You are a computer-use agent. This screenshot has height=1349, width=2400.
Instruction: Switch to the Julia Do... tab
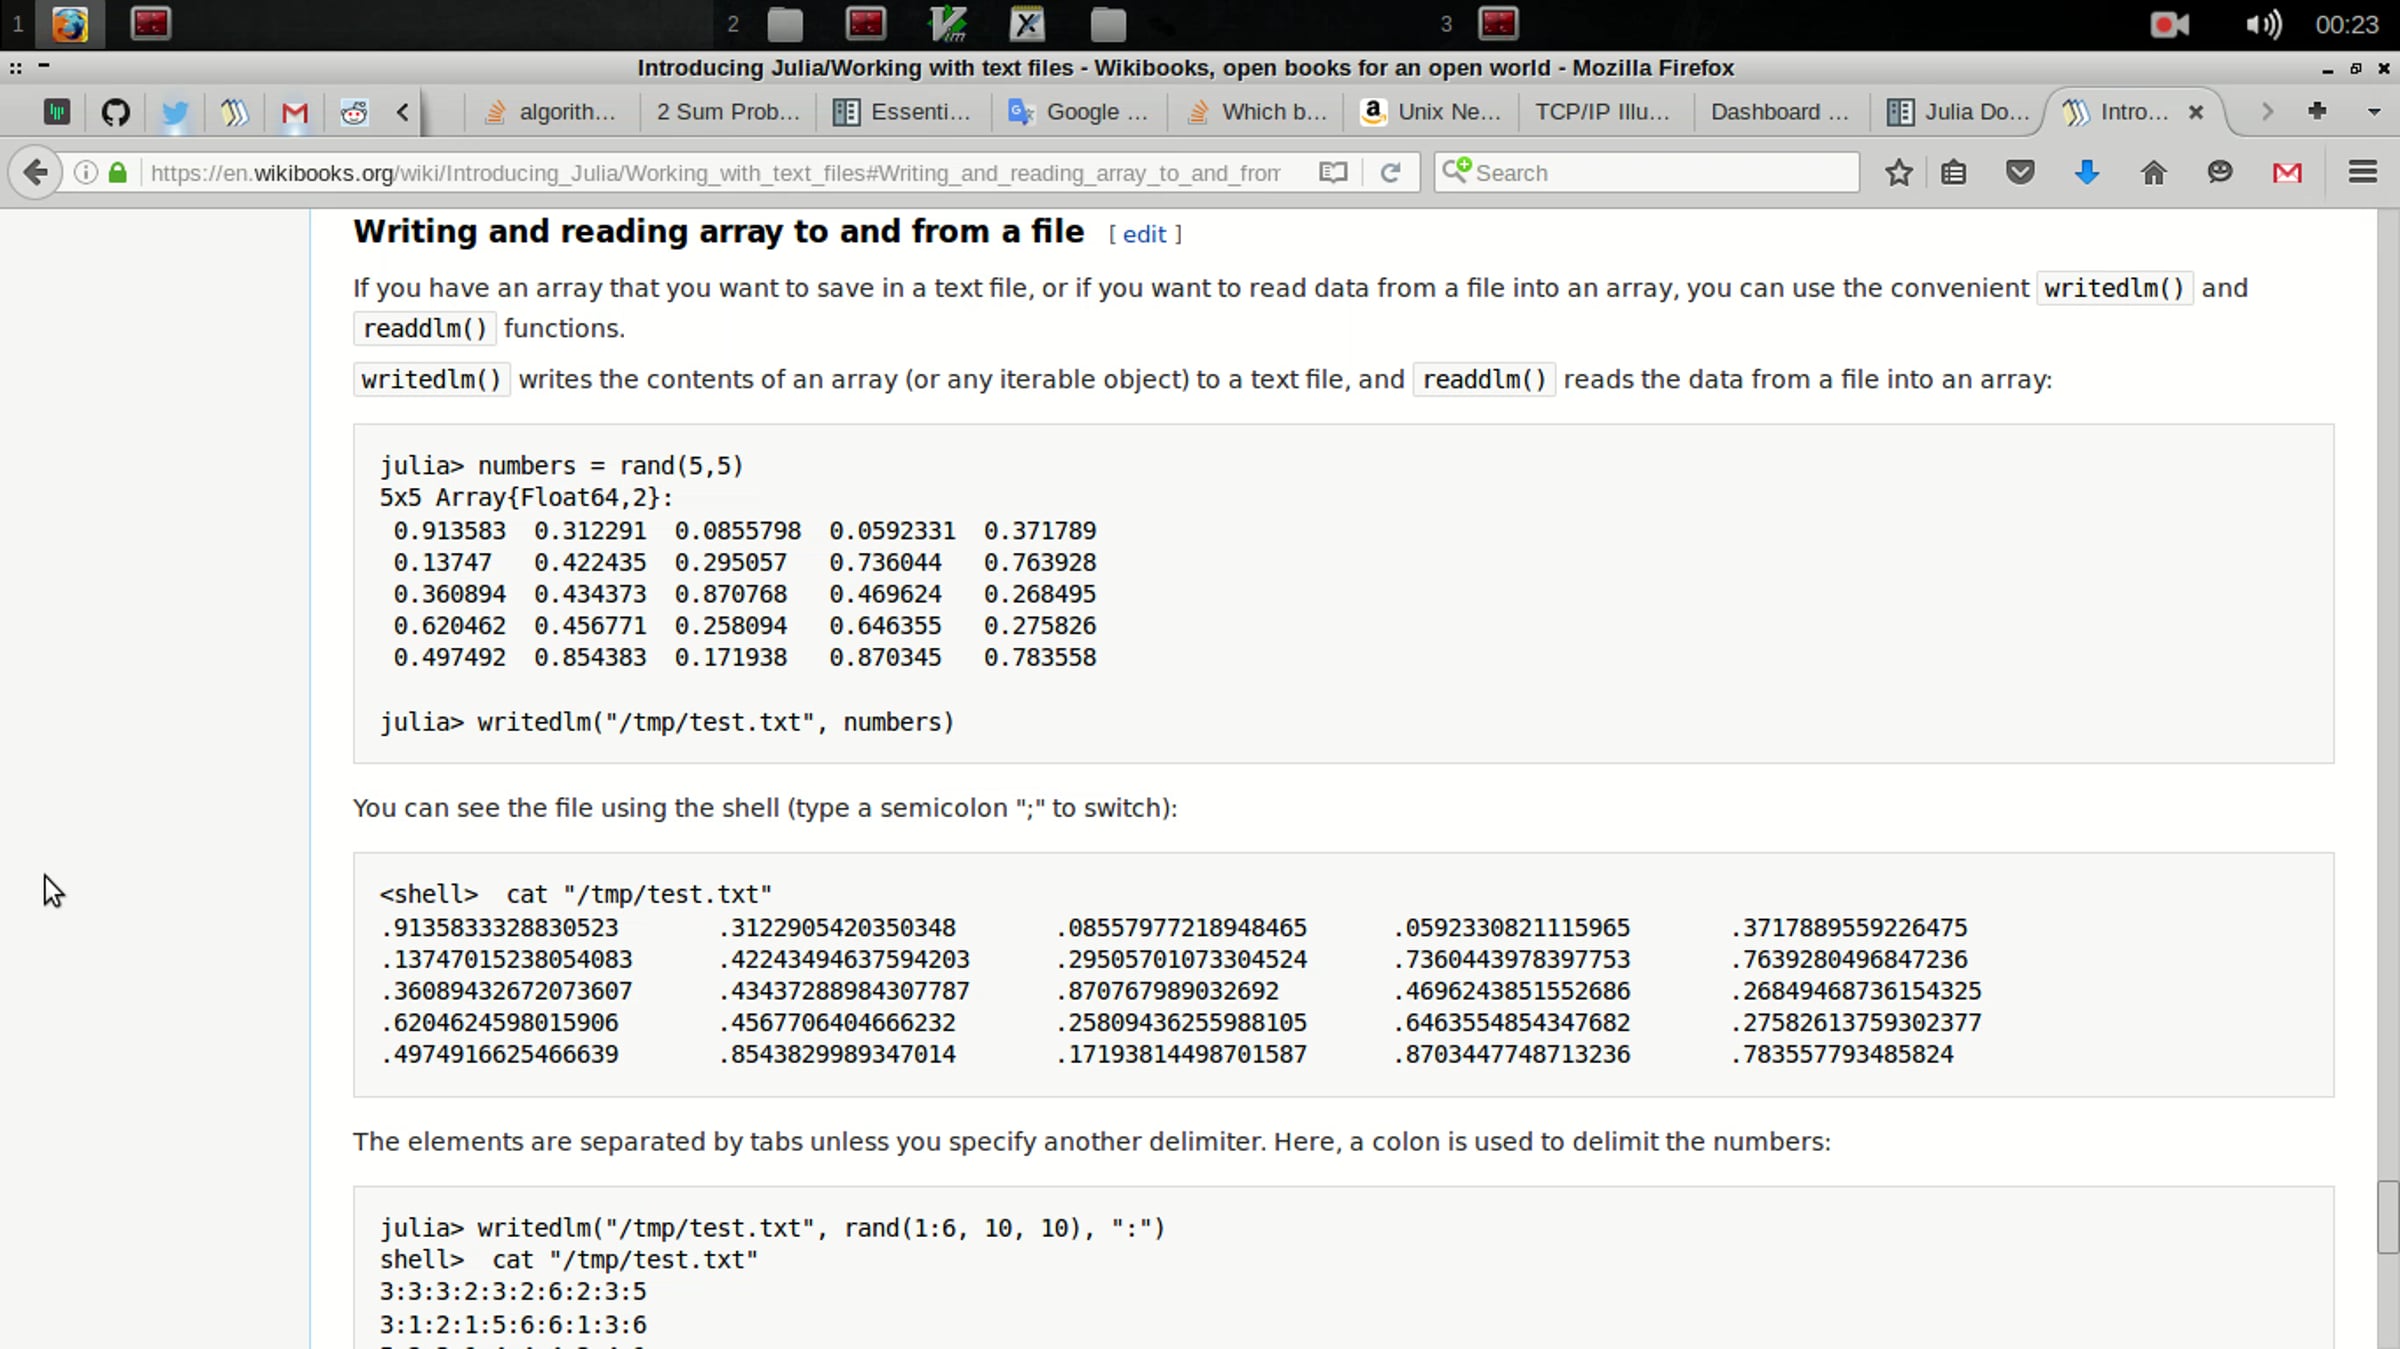coord(1959,112)
